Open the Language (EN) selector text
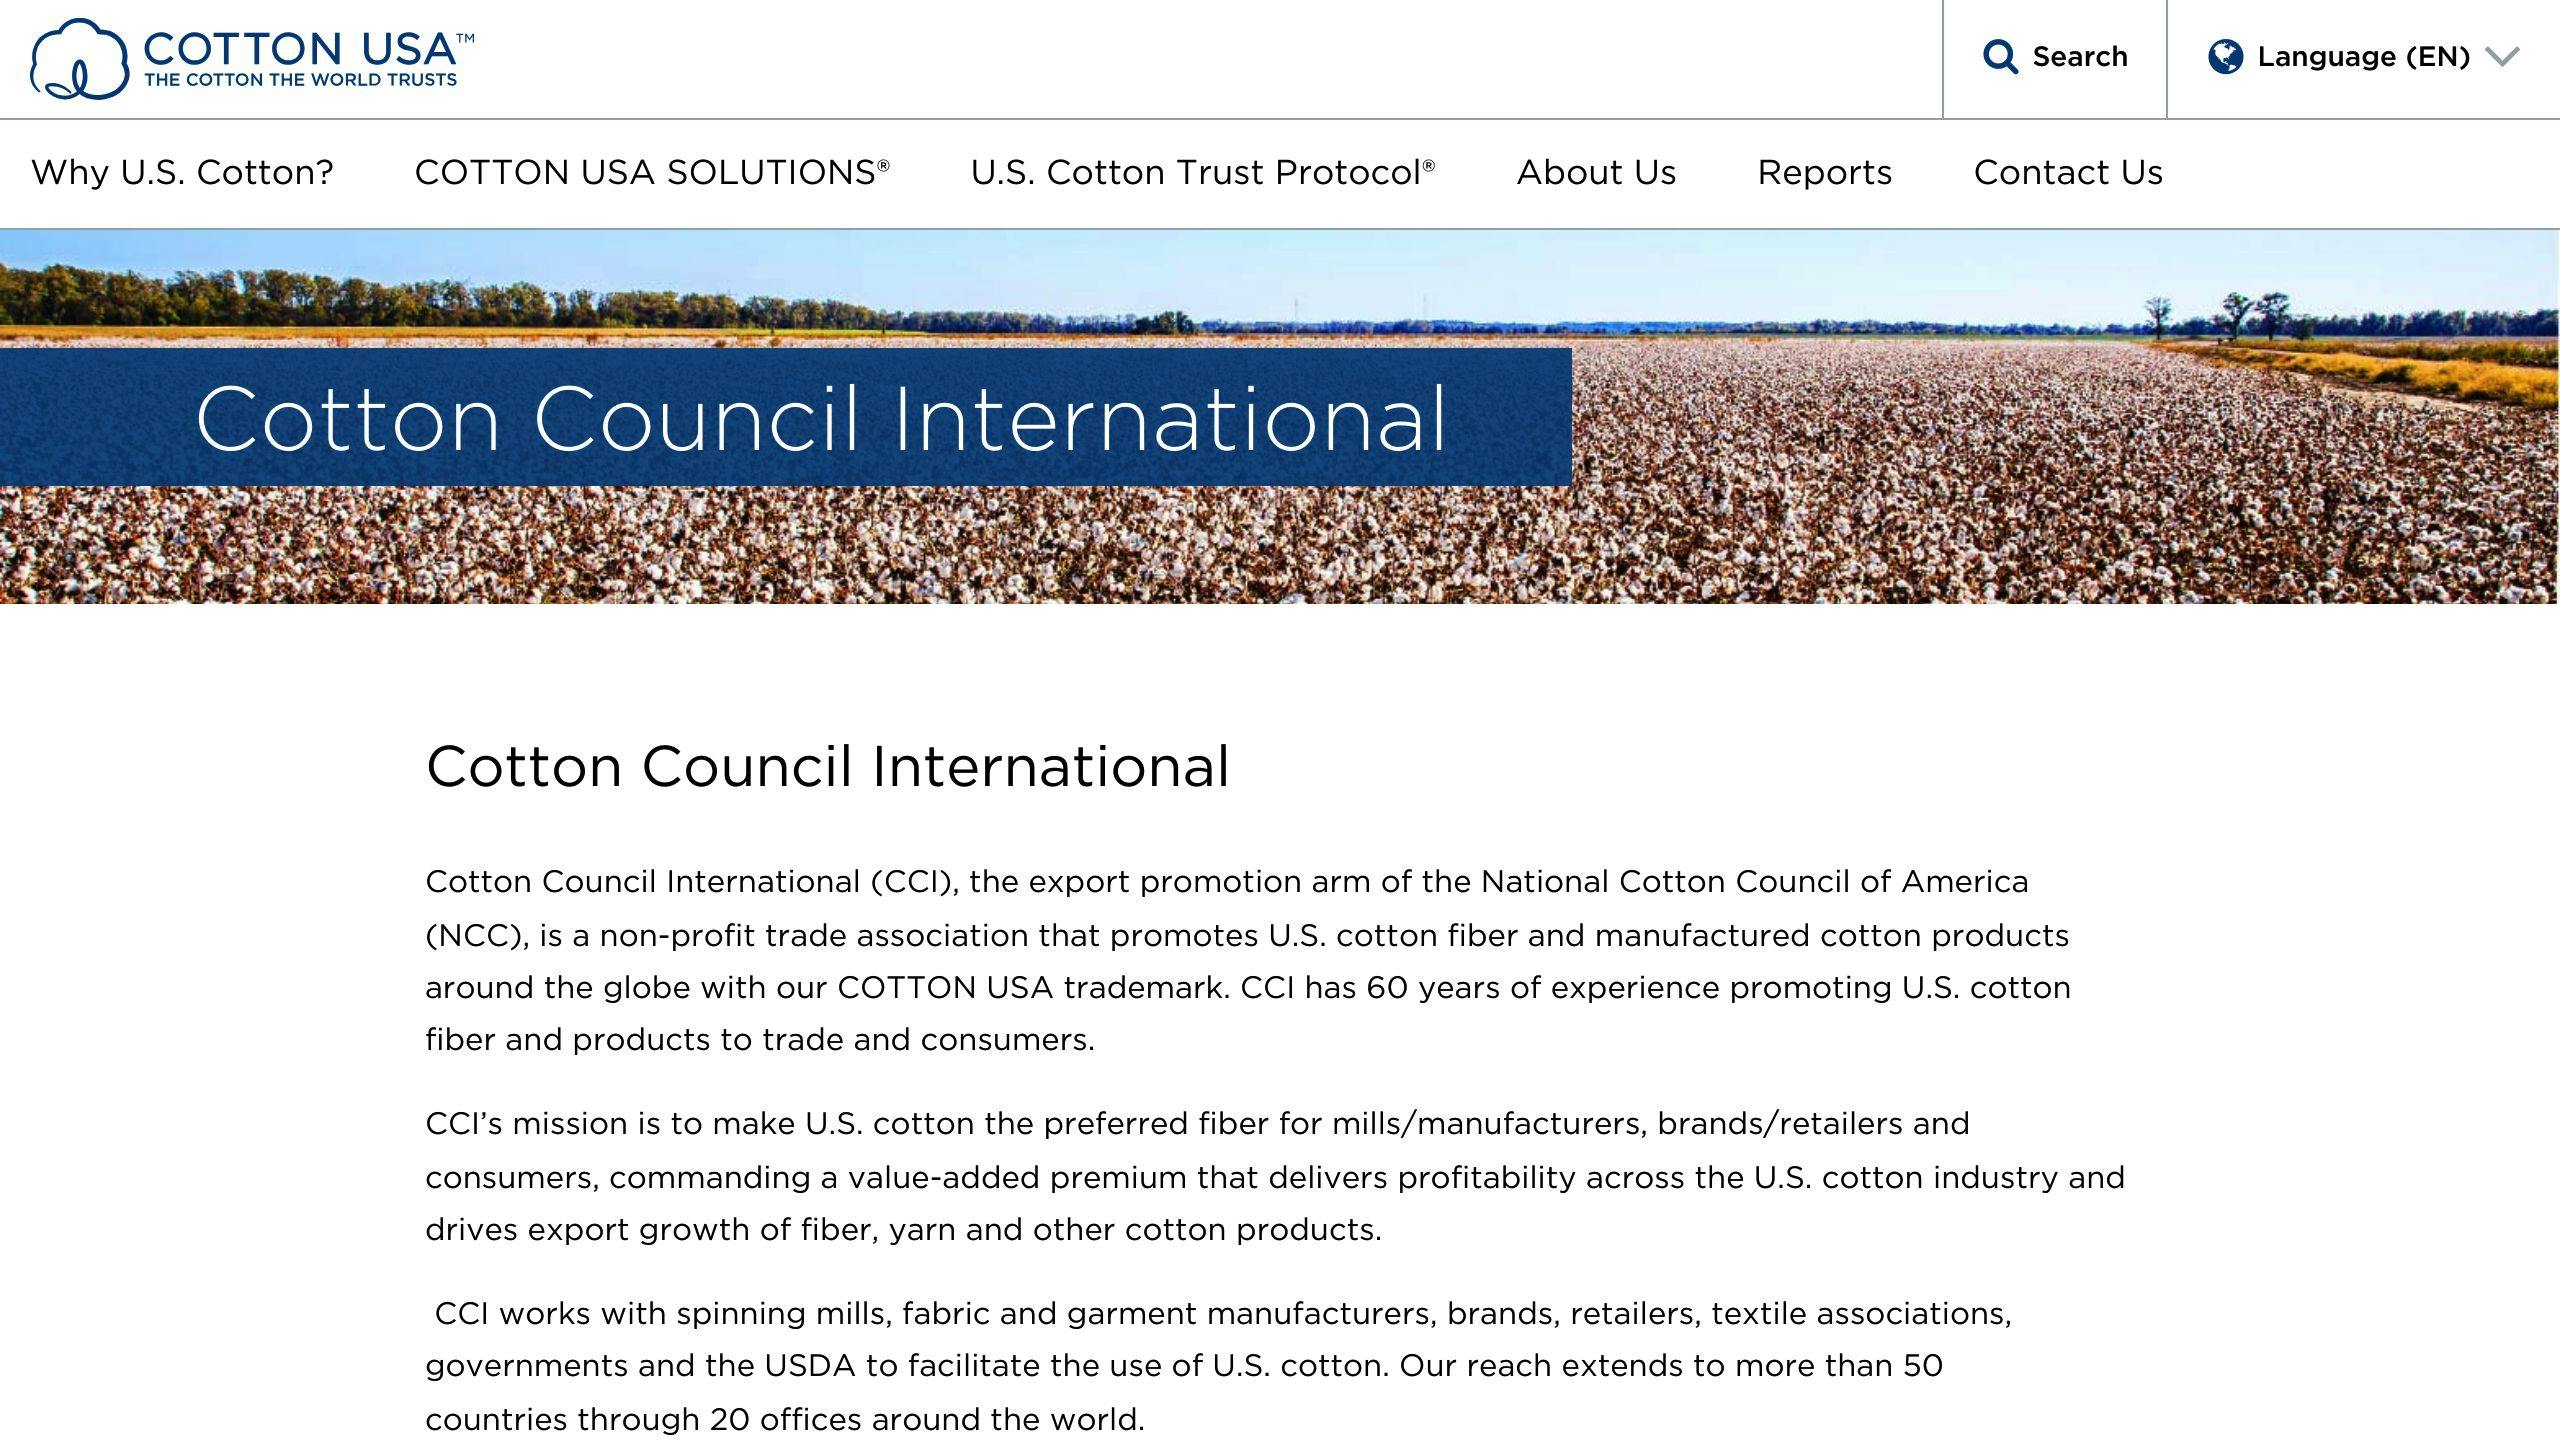 click(2364, 57)
